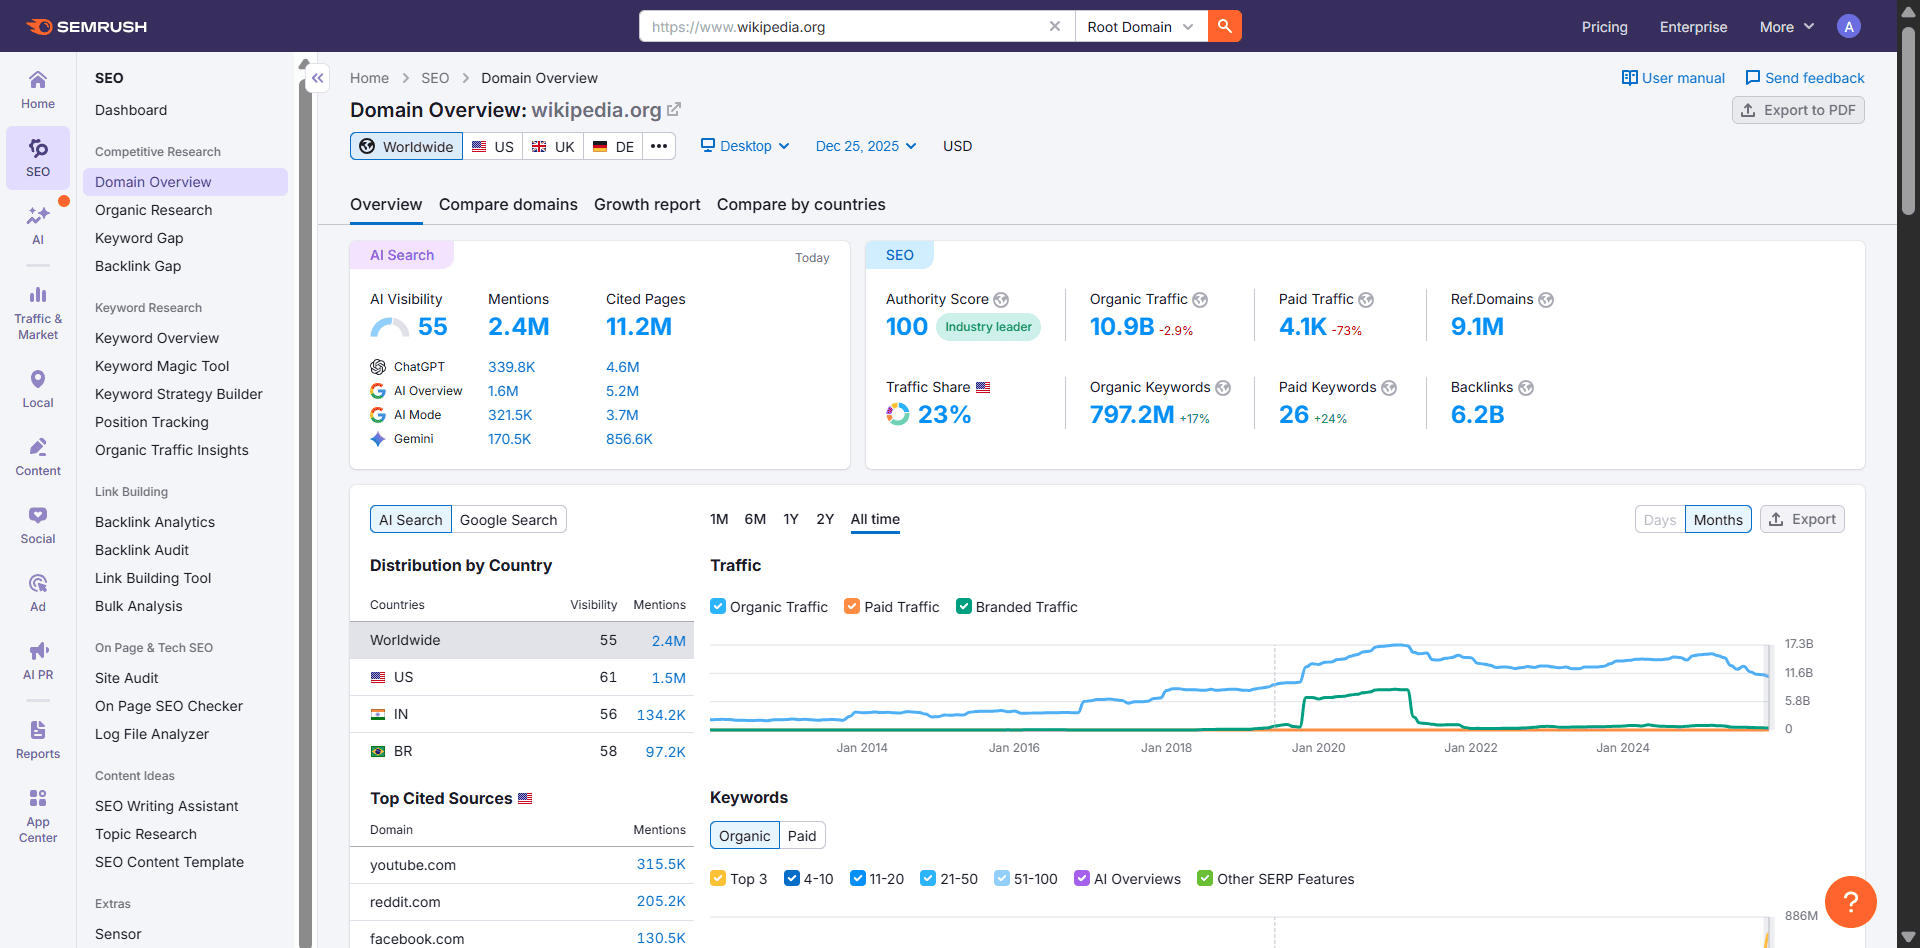The image size is (1920, 948).
Task: Switch to the Growth report tab
Action: [x=647, y=205]
